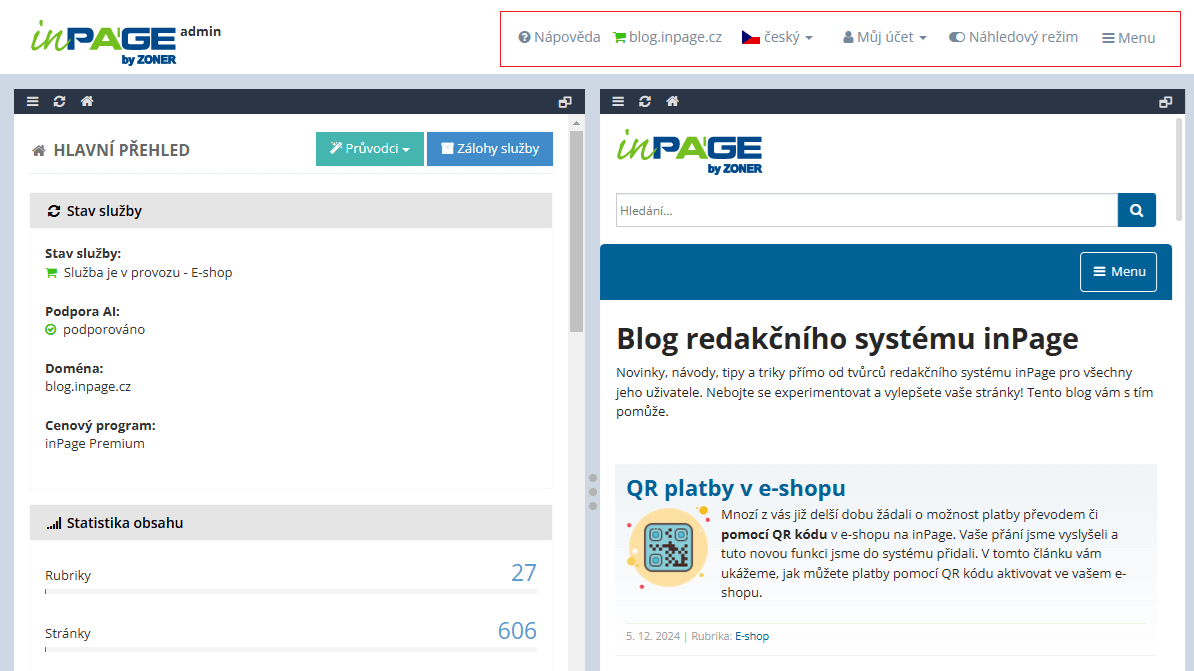Go to home in left panel toolbar
The image size is (1194, 671).
[87, 101]
